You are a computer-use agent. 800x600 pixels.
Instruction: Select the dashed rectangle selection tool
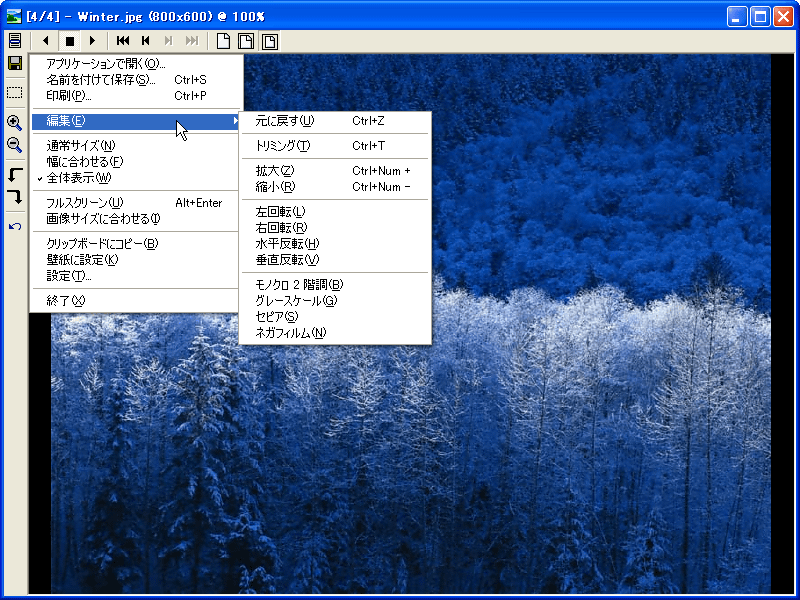(x=14, y=92)
